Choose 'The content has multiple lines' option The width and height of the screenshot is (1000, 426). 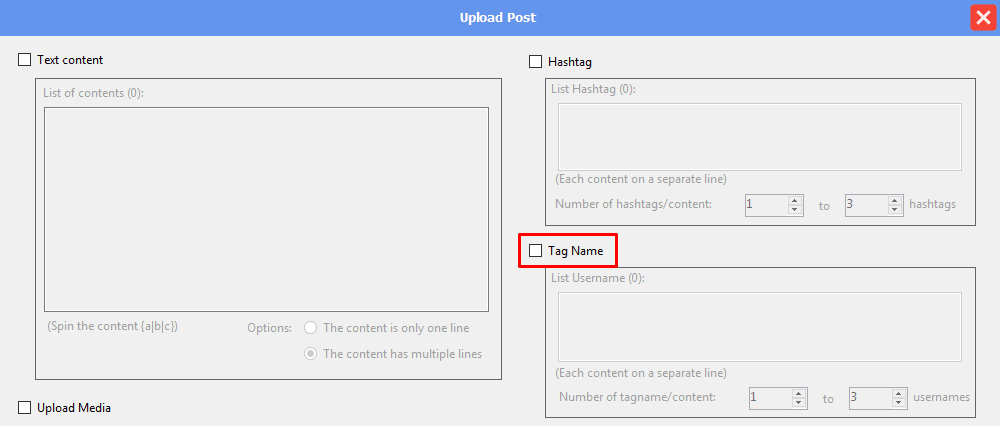pyautogui.click(x=311, y=353)
